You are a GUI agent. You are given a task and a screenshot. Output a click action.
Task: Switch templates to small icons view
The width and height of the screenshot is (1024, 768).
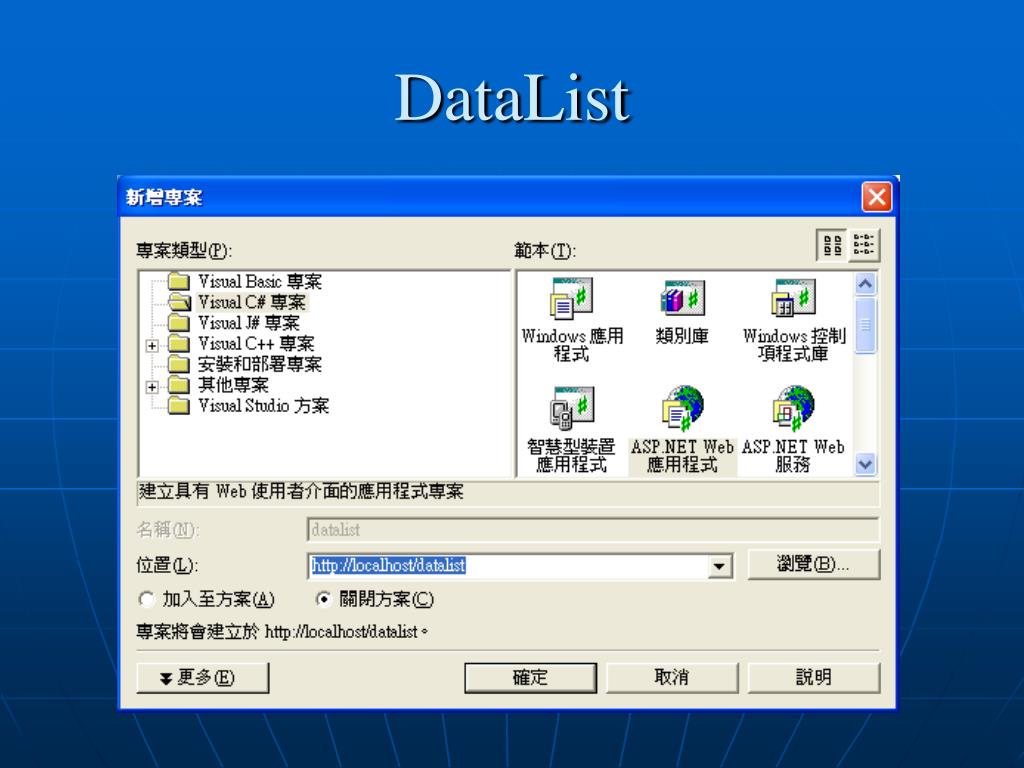pyautogui.click(x=863, y=246)
